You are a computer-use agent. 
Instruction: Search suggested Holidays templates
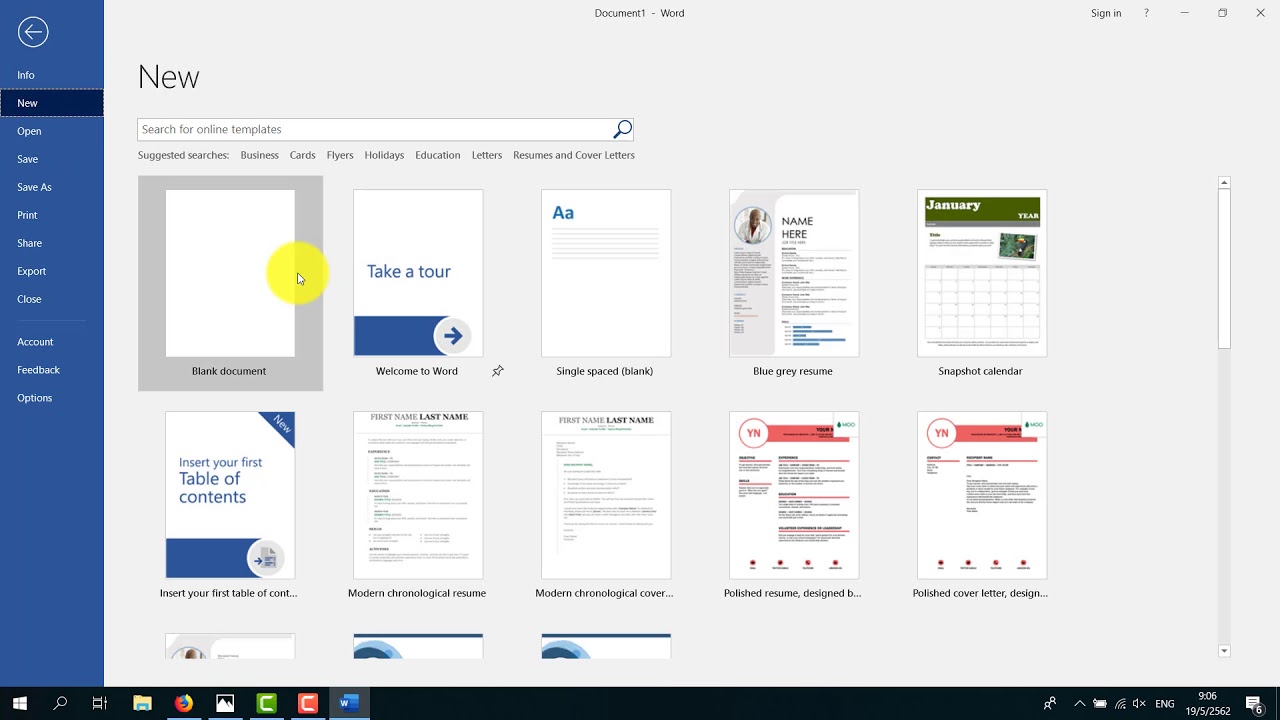(384, 155)
